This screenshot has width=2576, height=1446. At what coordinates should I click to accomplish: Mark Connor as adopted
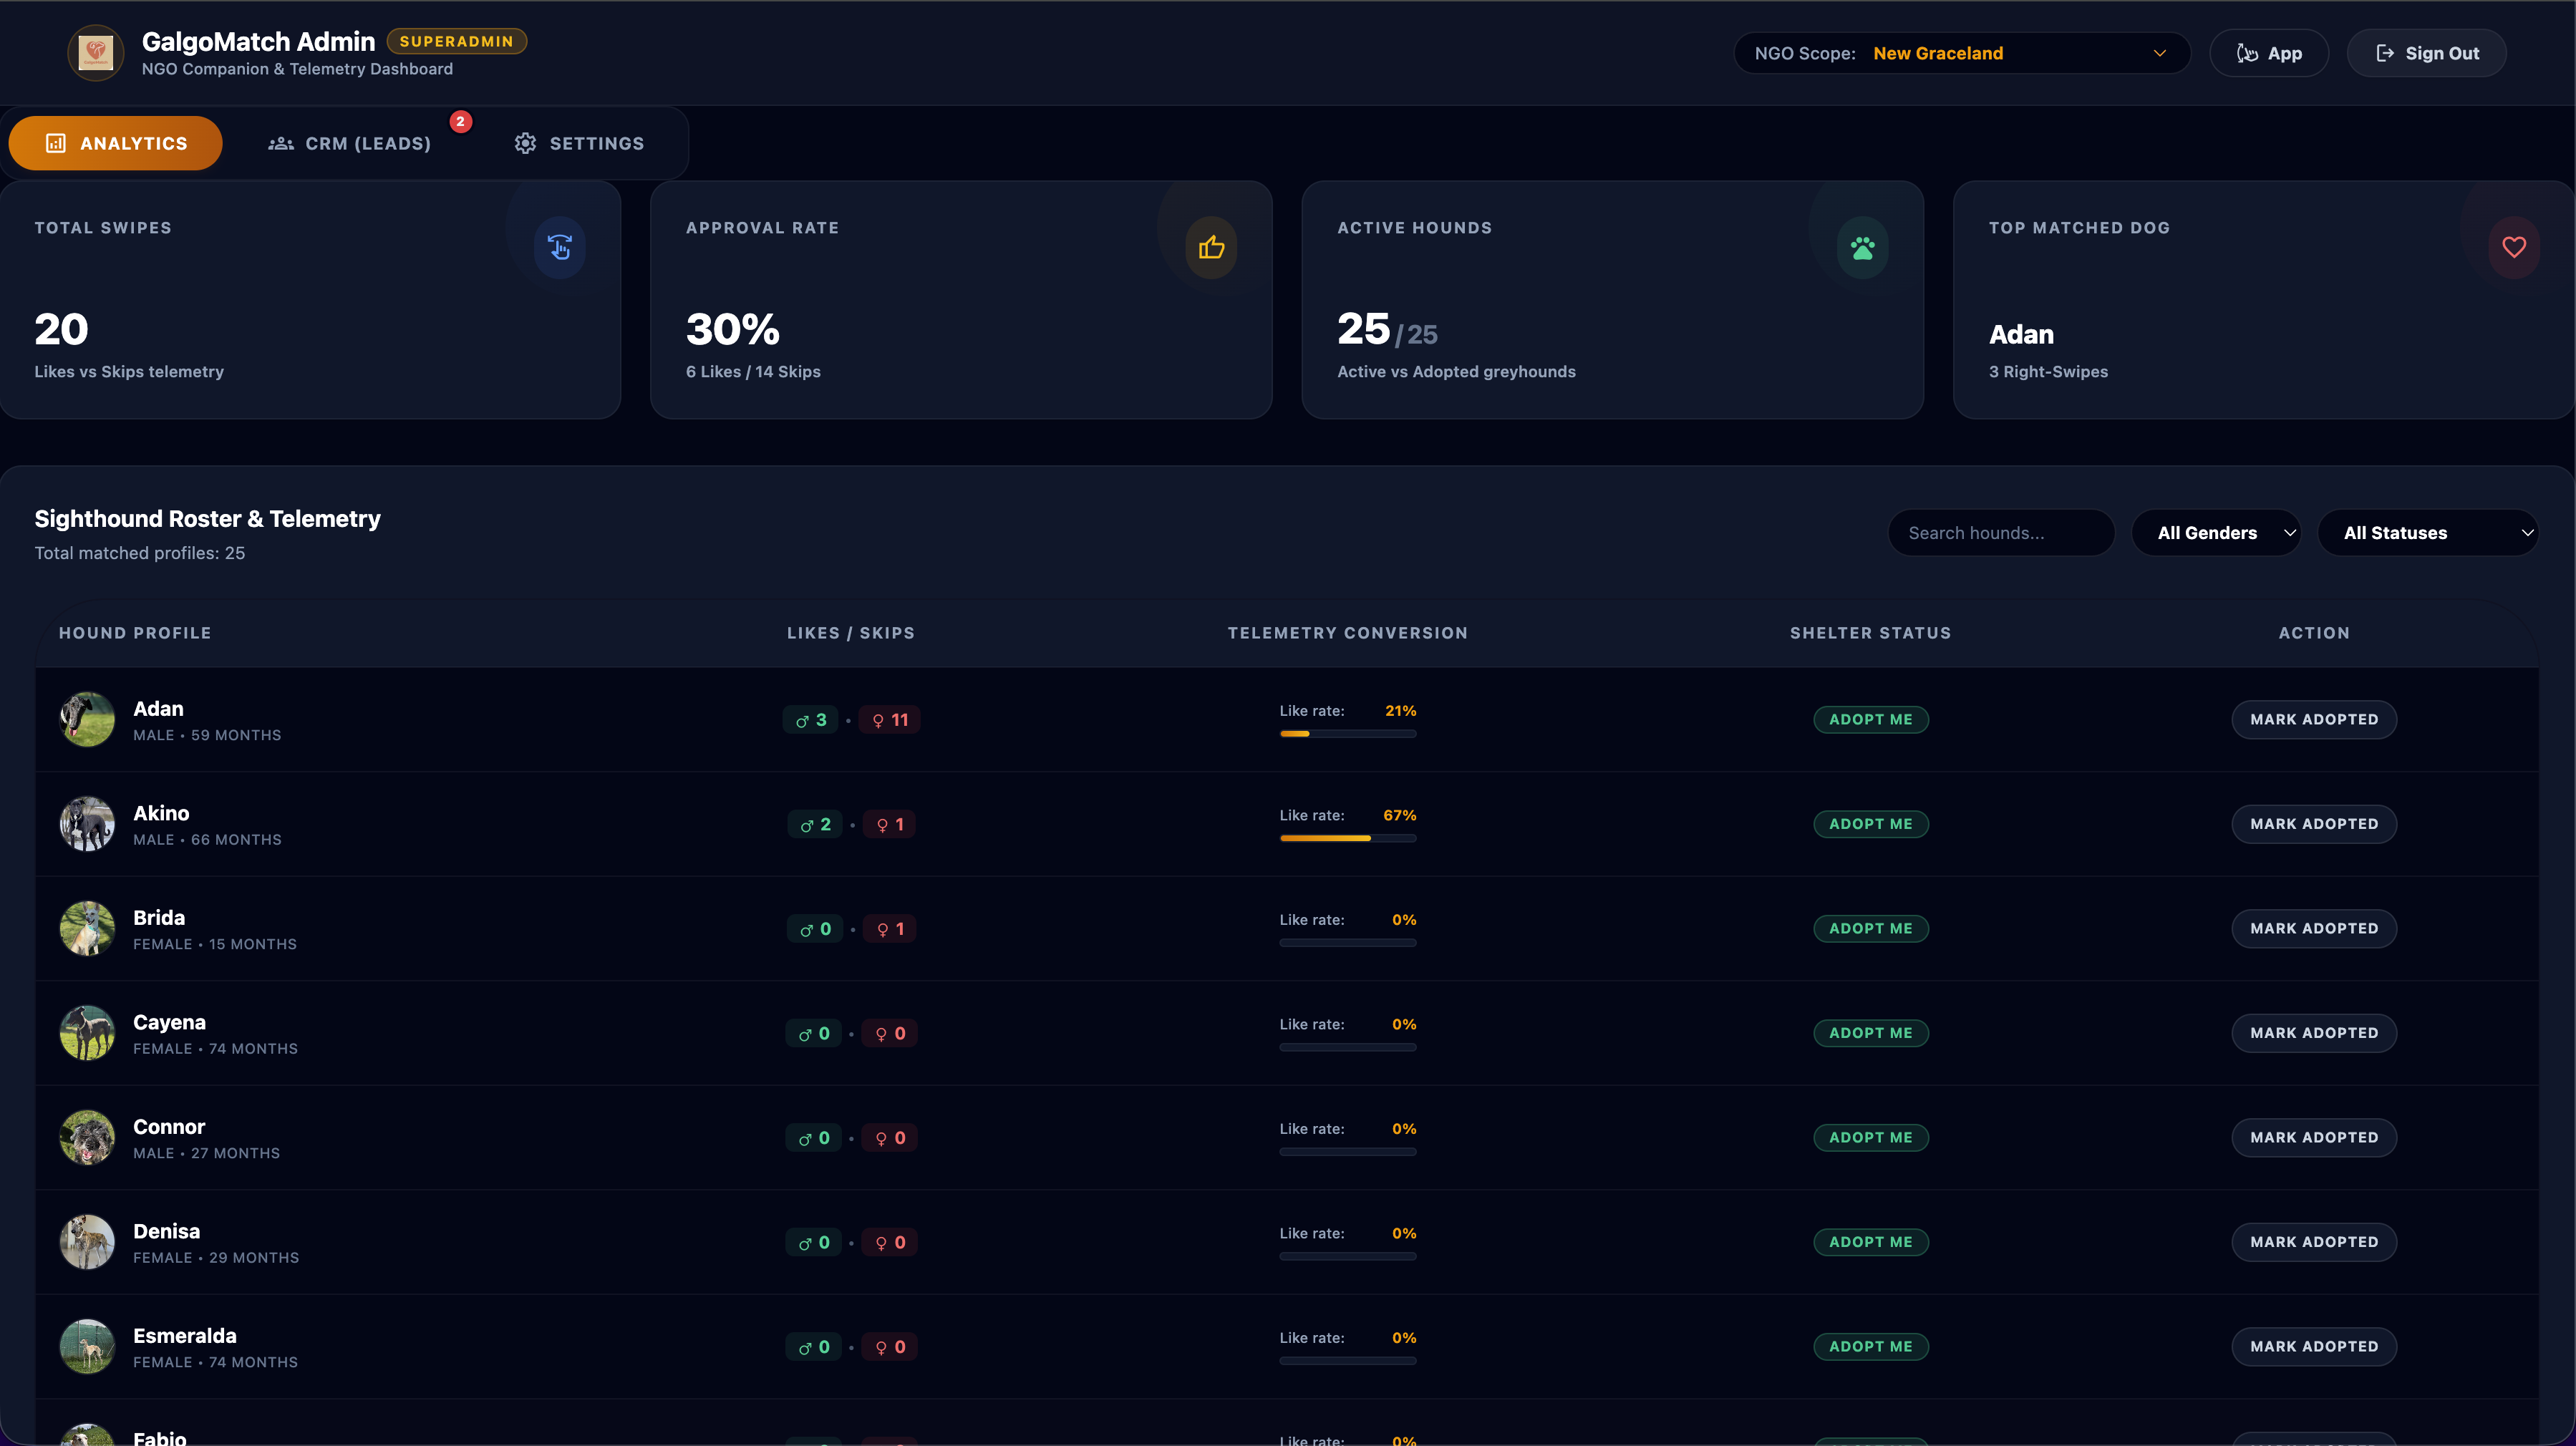2314,1138
